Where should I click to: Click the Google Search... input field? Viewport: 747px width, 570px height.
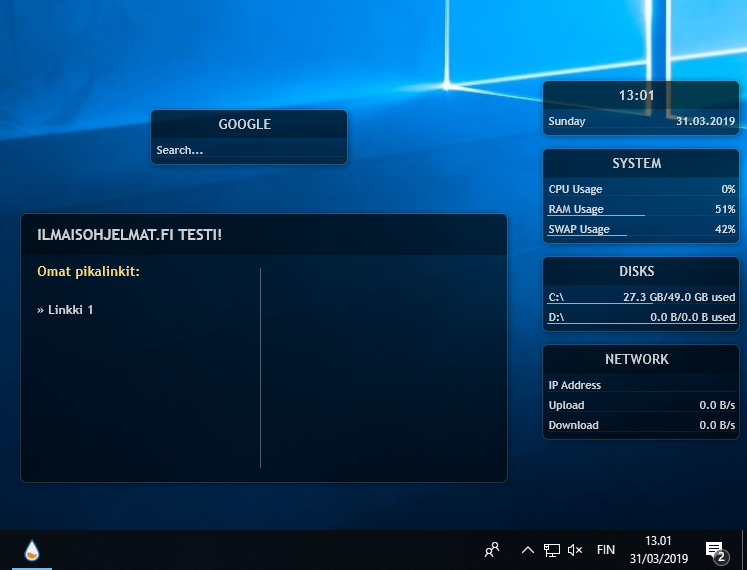(249, 150)
